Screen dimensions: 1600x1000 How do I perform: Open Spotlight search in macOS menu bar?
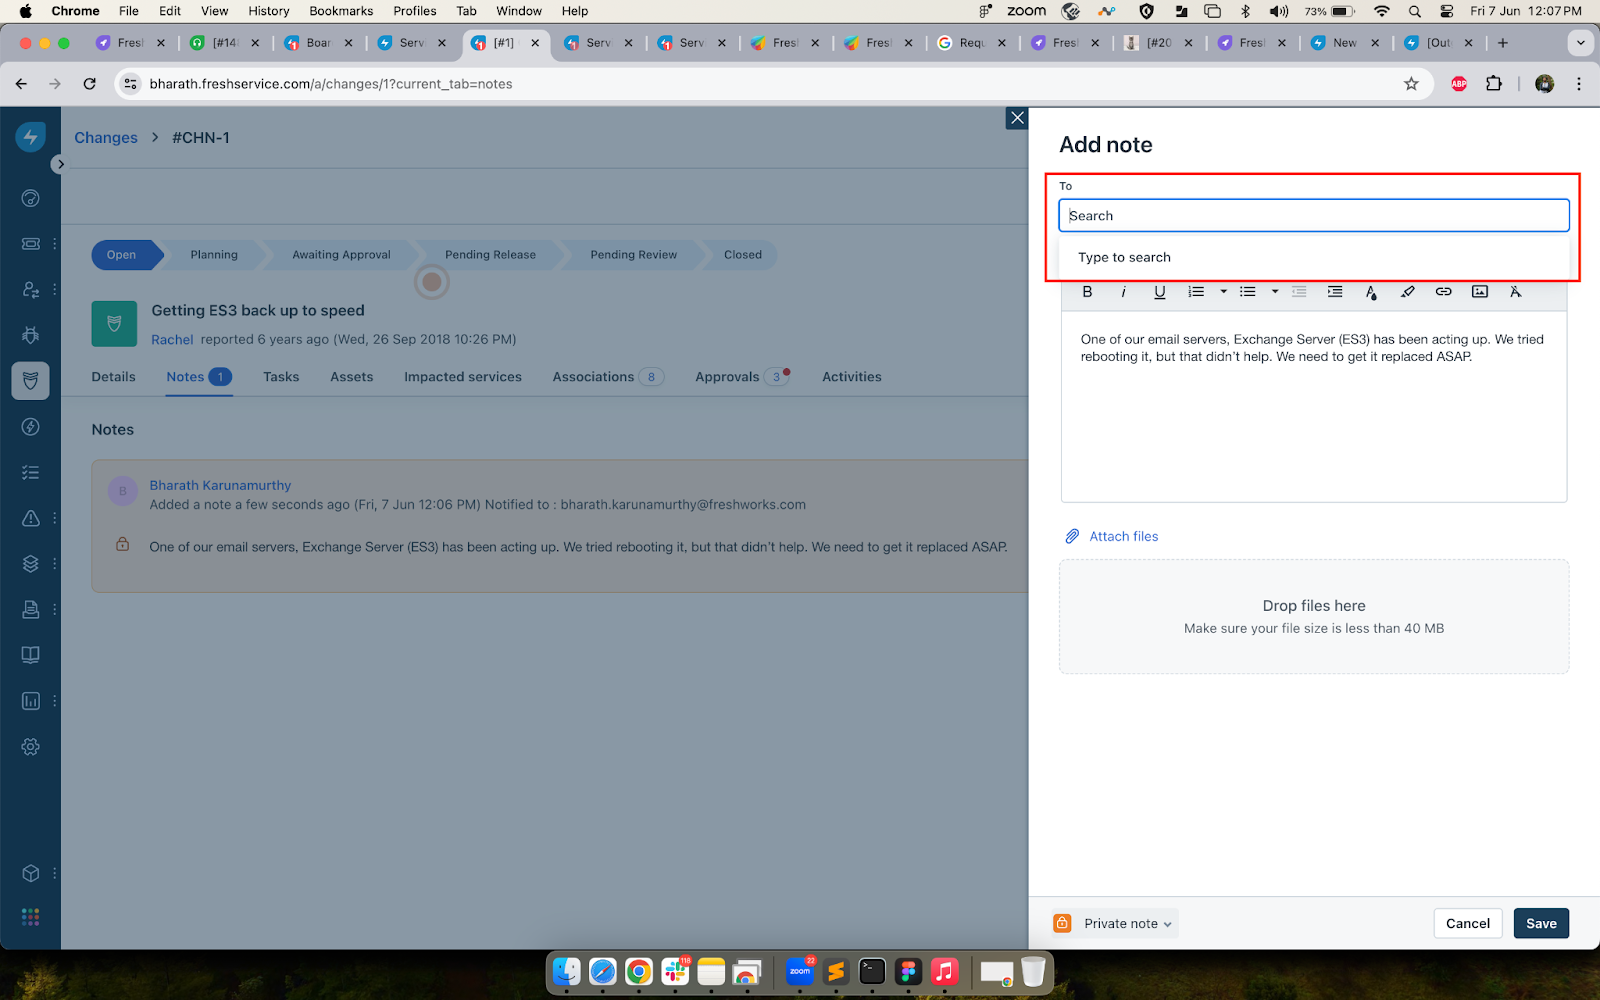[x=1414, y=11]
